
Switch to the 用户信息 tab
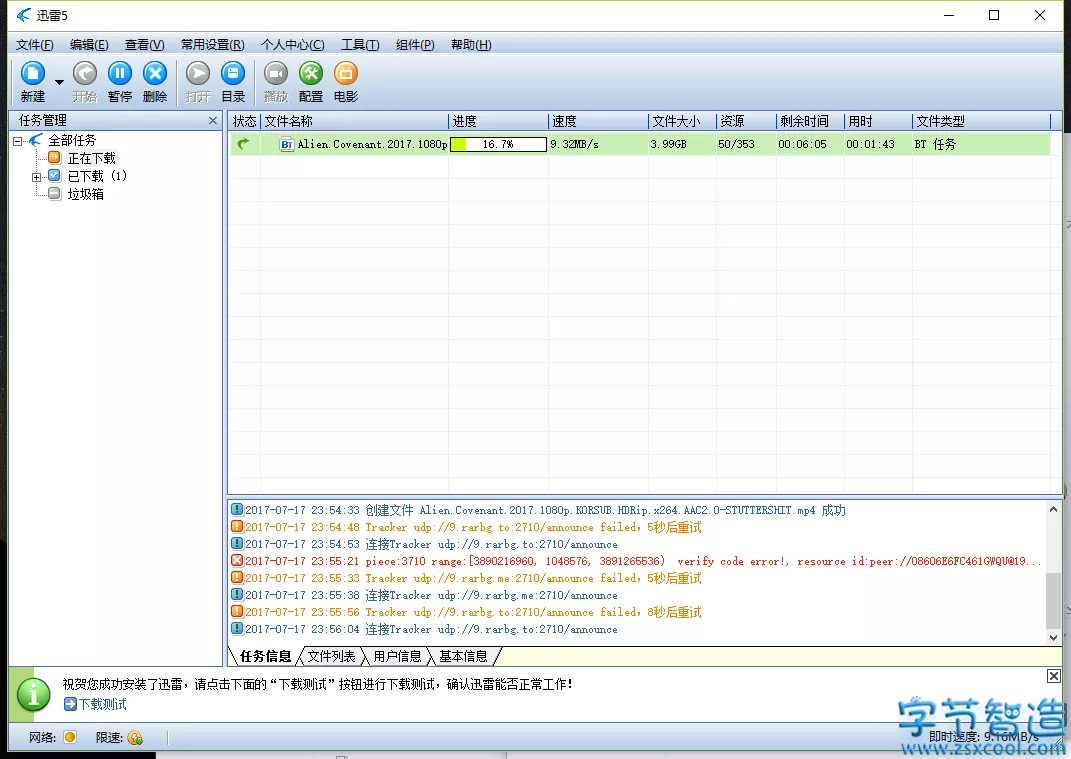398,657
